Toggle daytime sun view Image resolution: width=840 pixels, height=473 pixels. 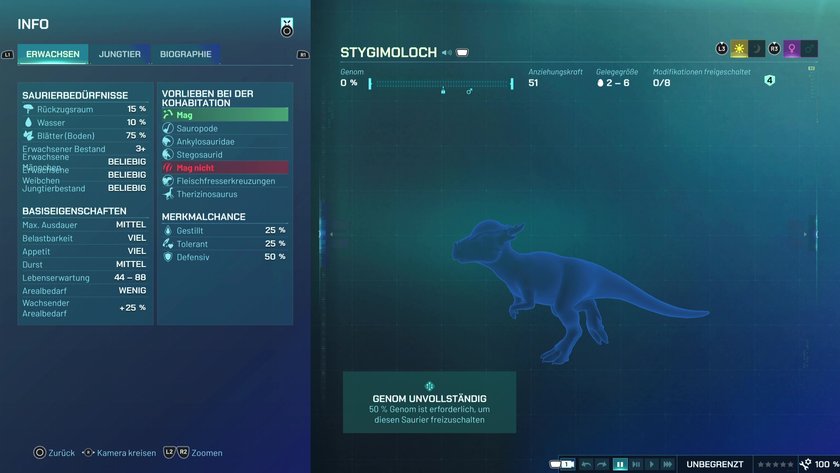tap(739, 49)
